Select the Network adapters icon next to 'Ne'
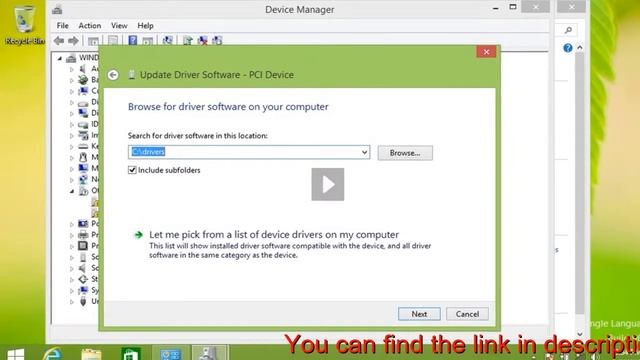The width and height of the screenshot is (640, 360). click(x=83, y=179)
